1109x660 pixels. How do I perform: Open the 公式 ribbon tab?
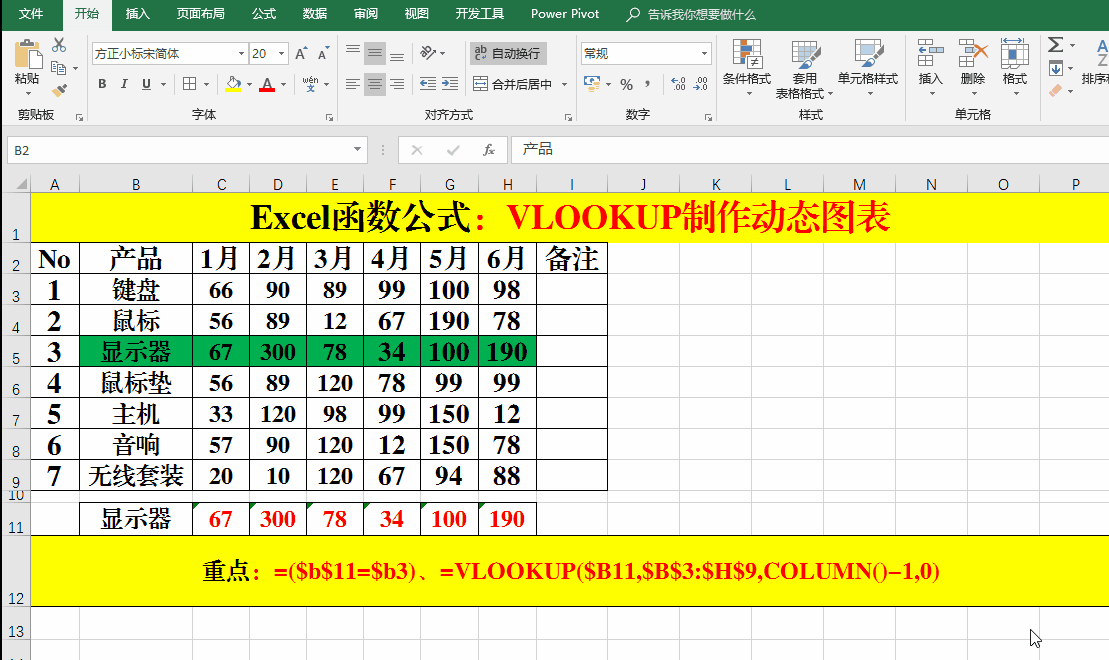click(x=264, y=14)
